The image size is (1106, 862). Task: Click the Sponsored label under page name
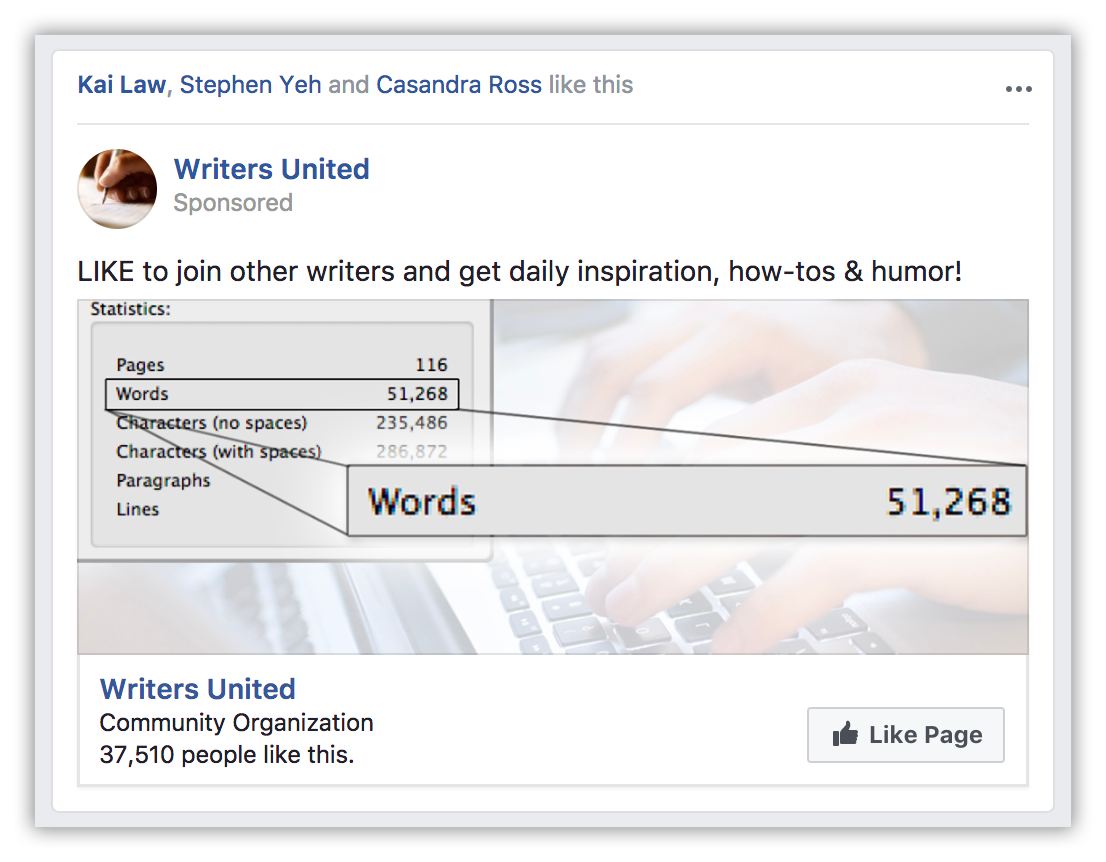233,203
